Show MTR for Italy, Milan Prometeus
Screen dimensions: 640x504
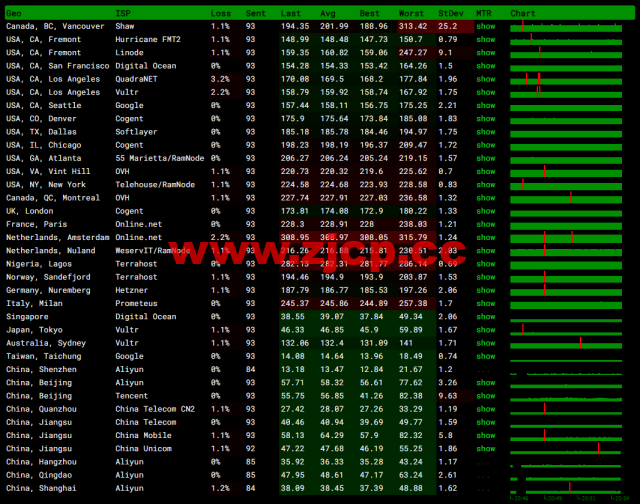click(x=486, y=304)
